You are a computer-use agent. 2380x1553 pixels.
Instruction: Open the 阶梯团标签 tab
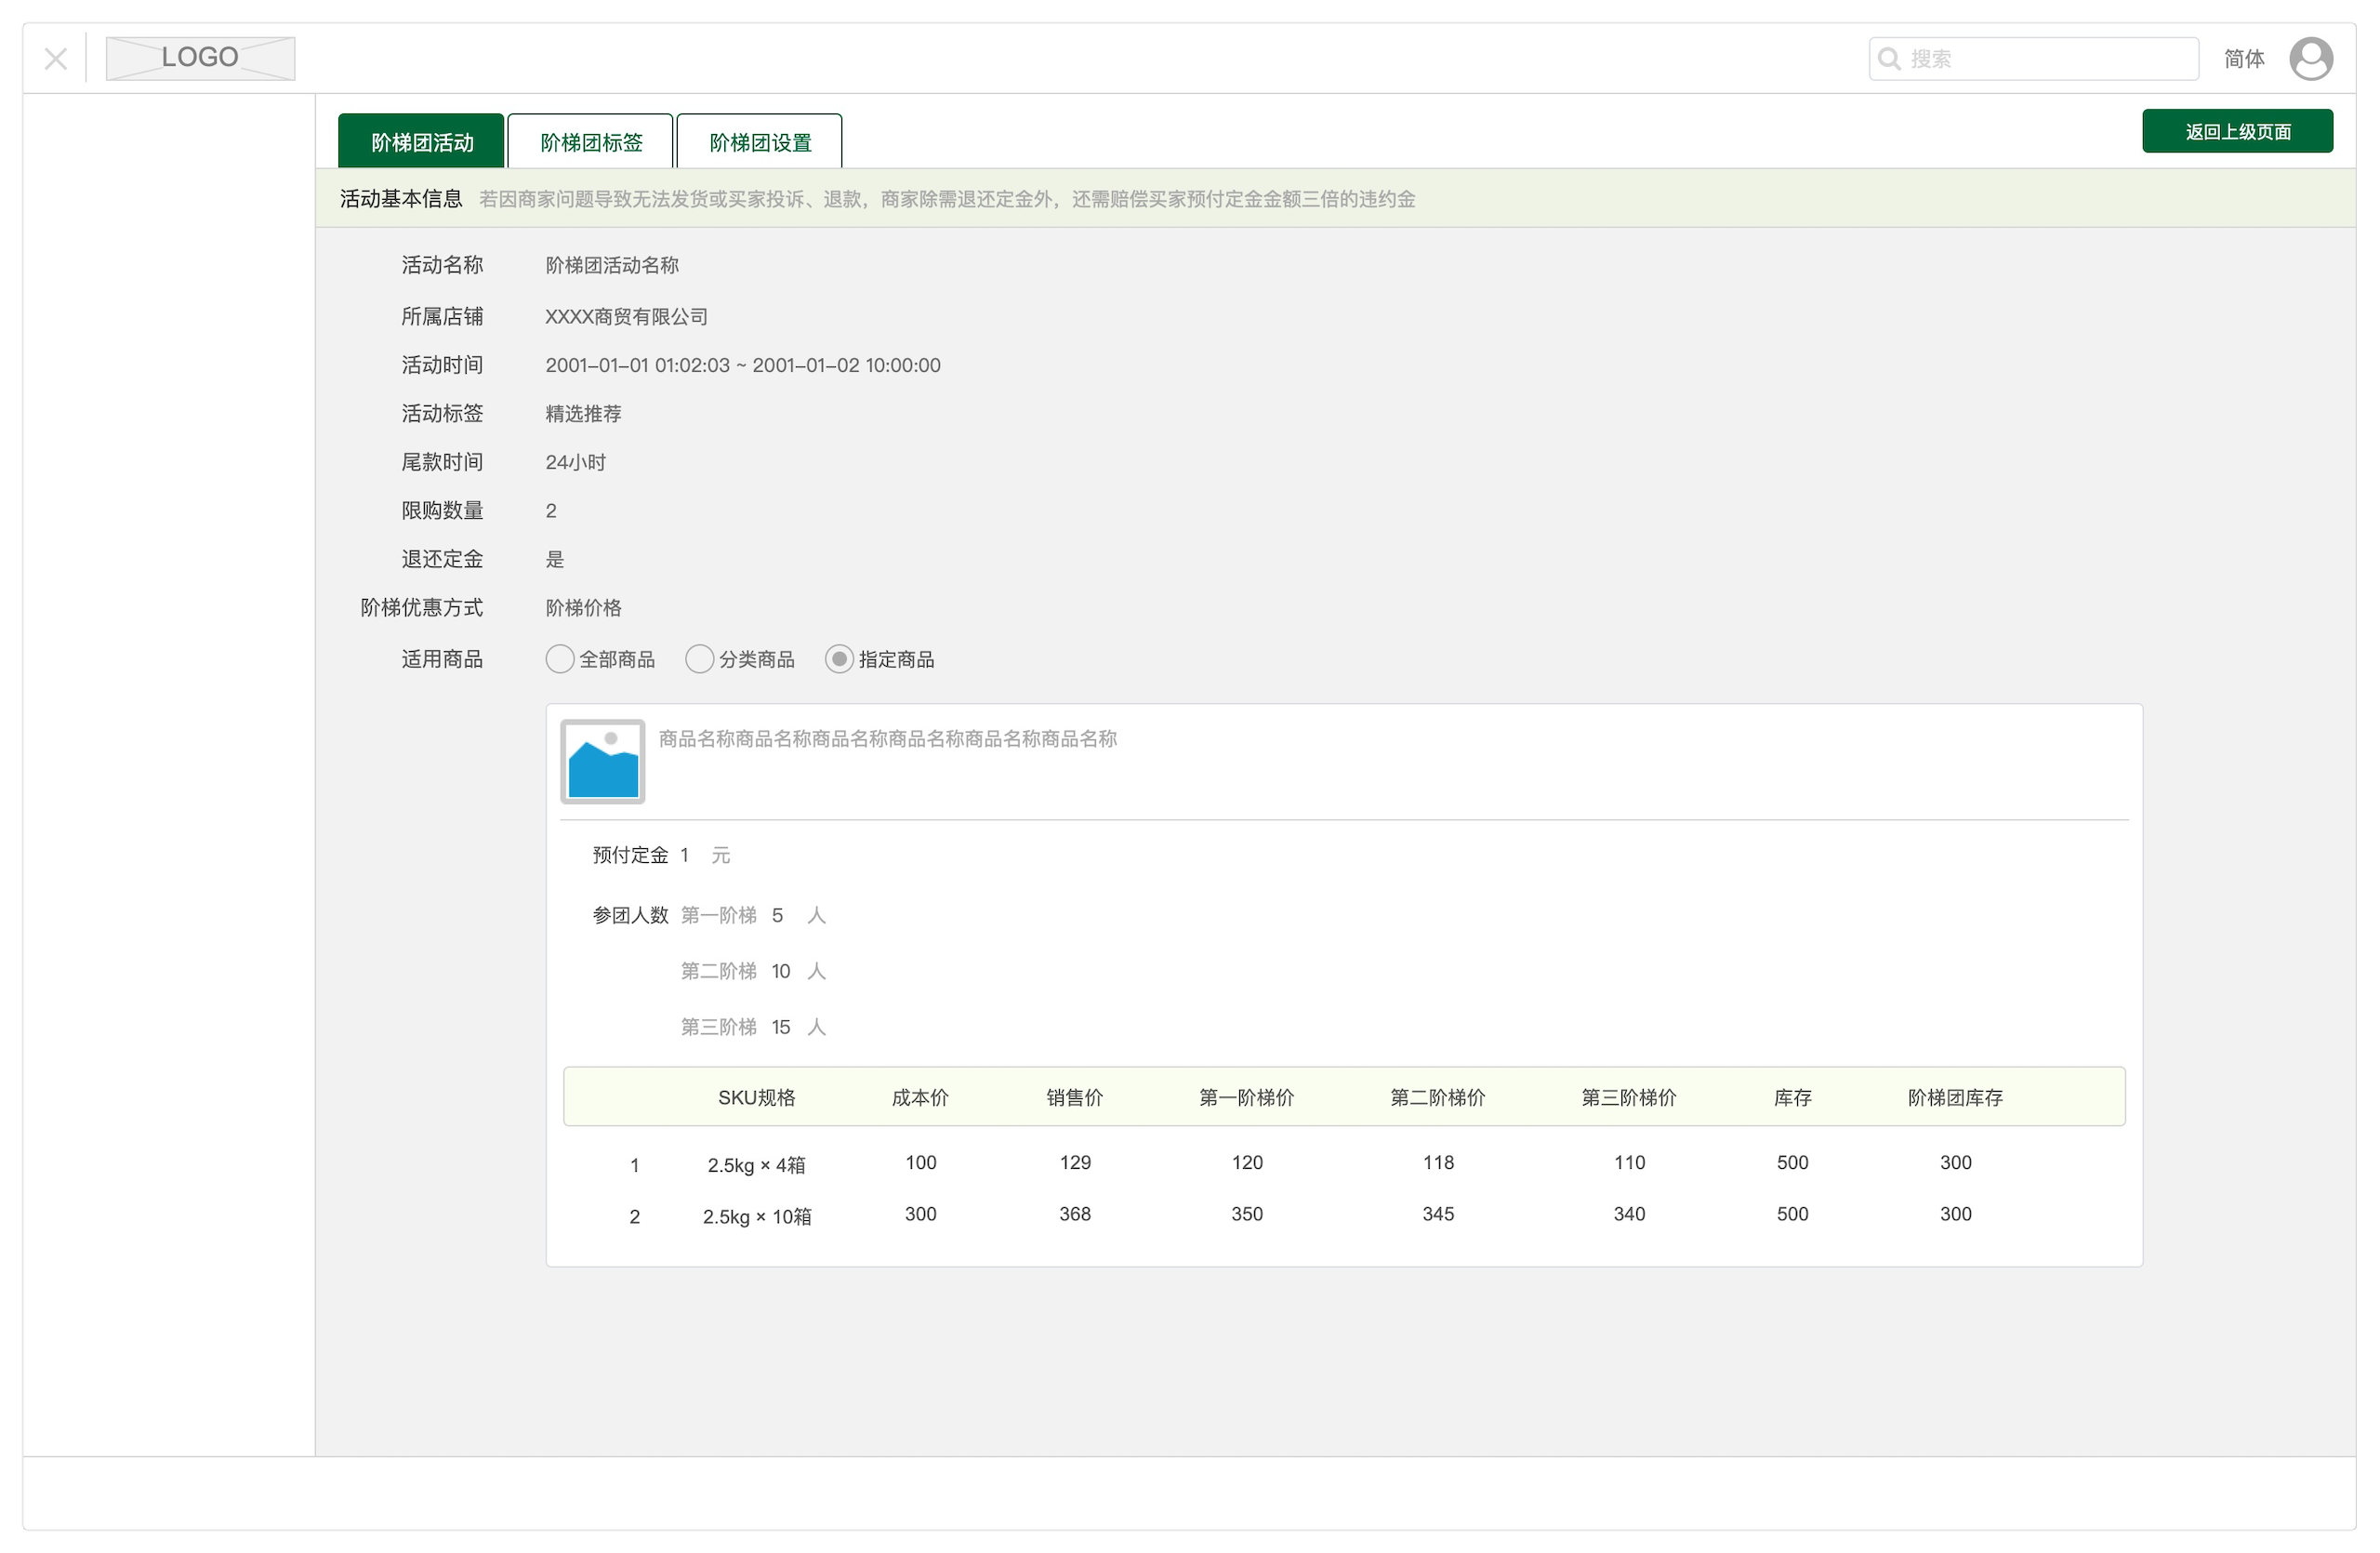[591, 142]
